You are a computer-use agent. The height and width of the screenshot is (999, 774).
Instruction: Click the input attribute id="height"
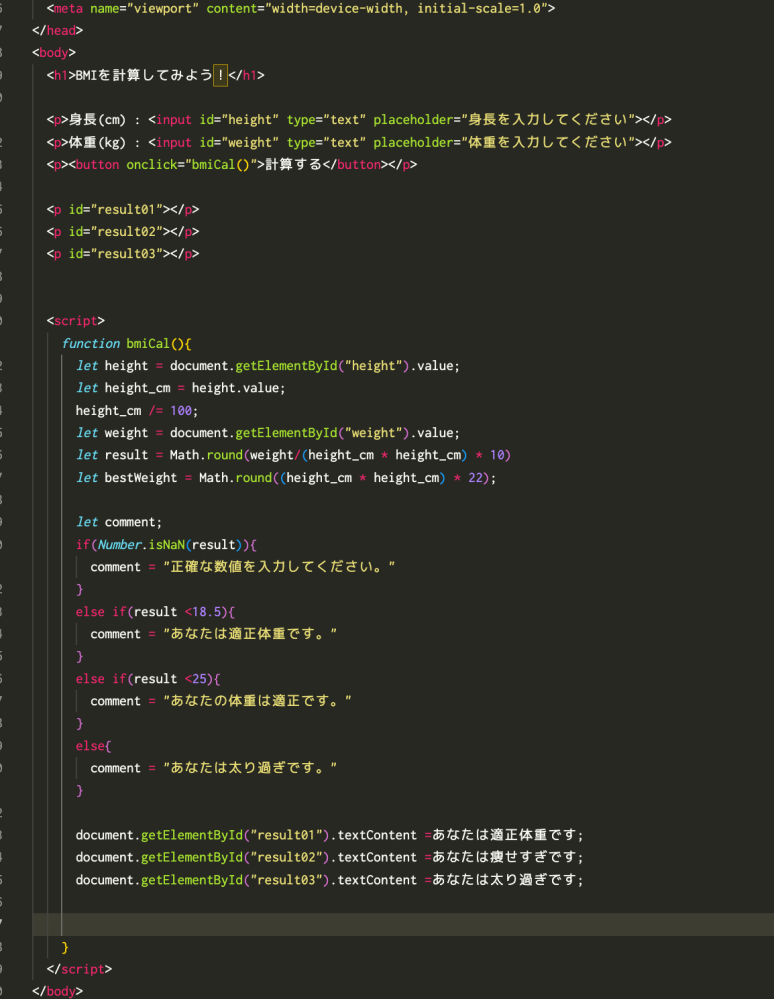click(239, 120)
